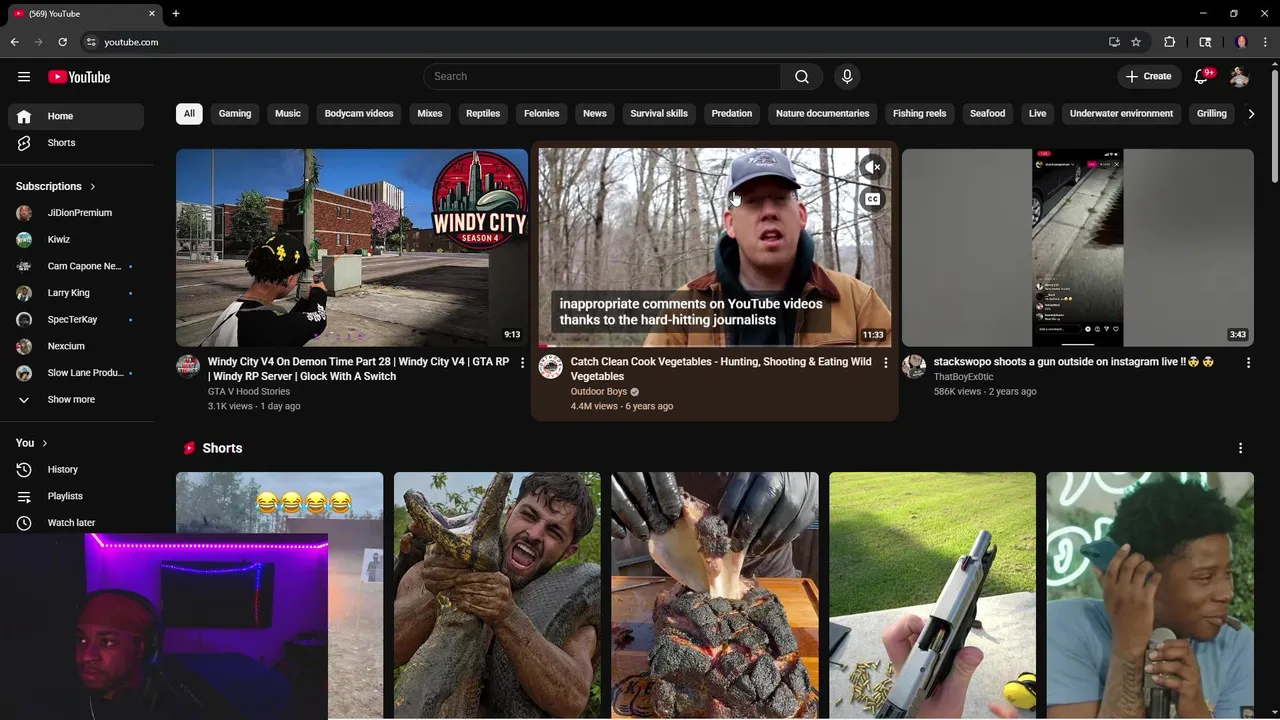Select the Music filter chip
Image resolution: width=1280 pixels, height=720 pixels.
tap(288, 114)
